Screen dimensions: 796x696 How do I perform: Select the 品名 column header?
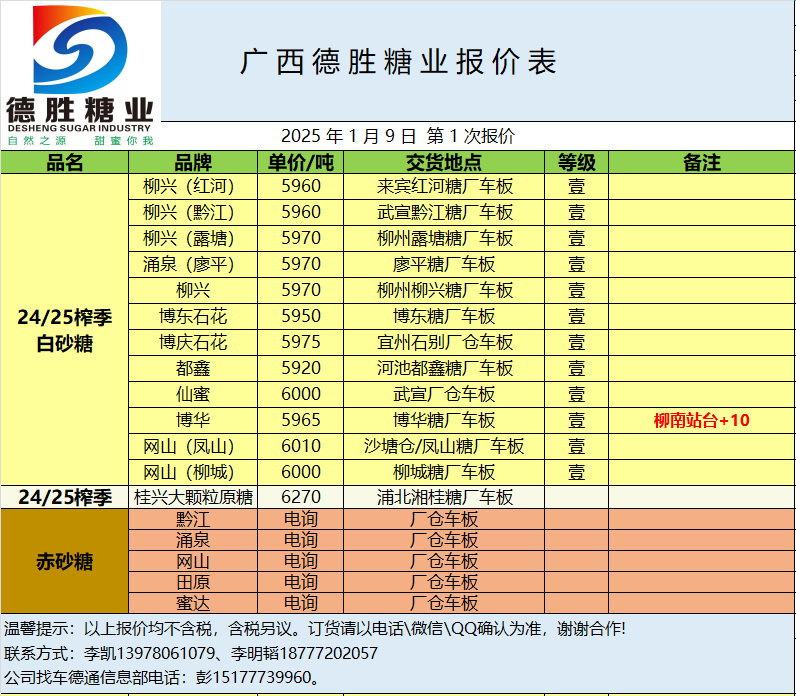65,162
